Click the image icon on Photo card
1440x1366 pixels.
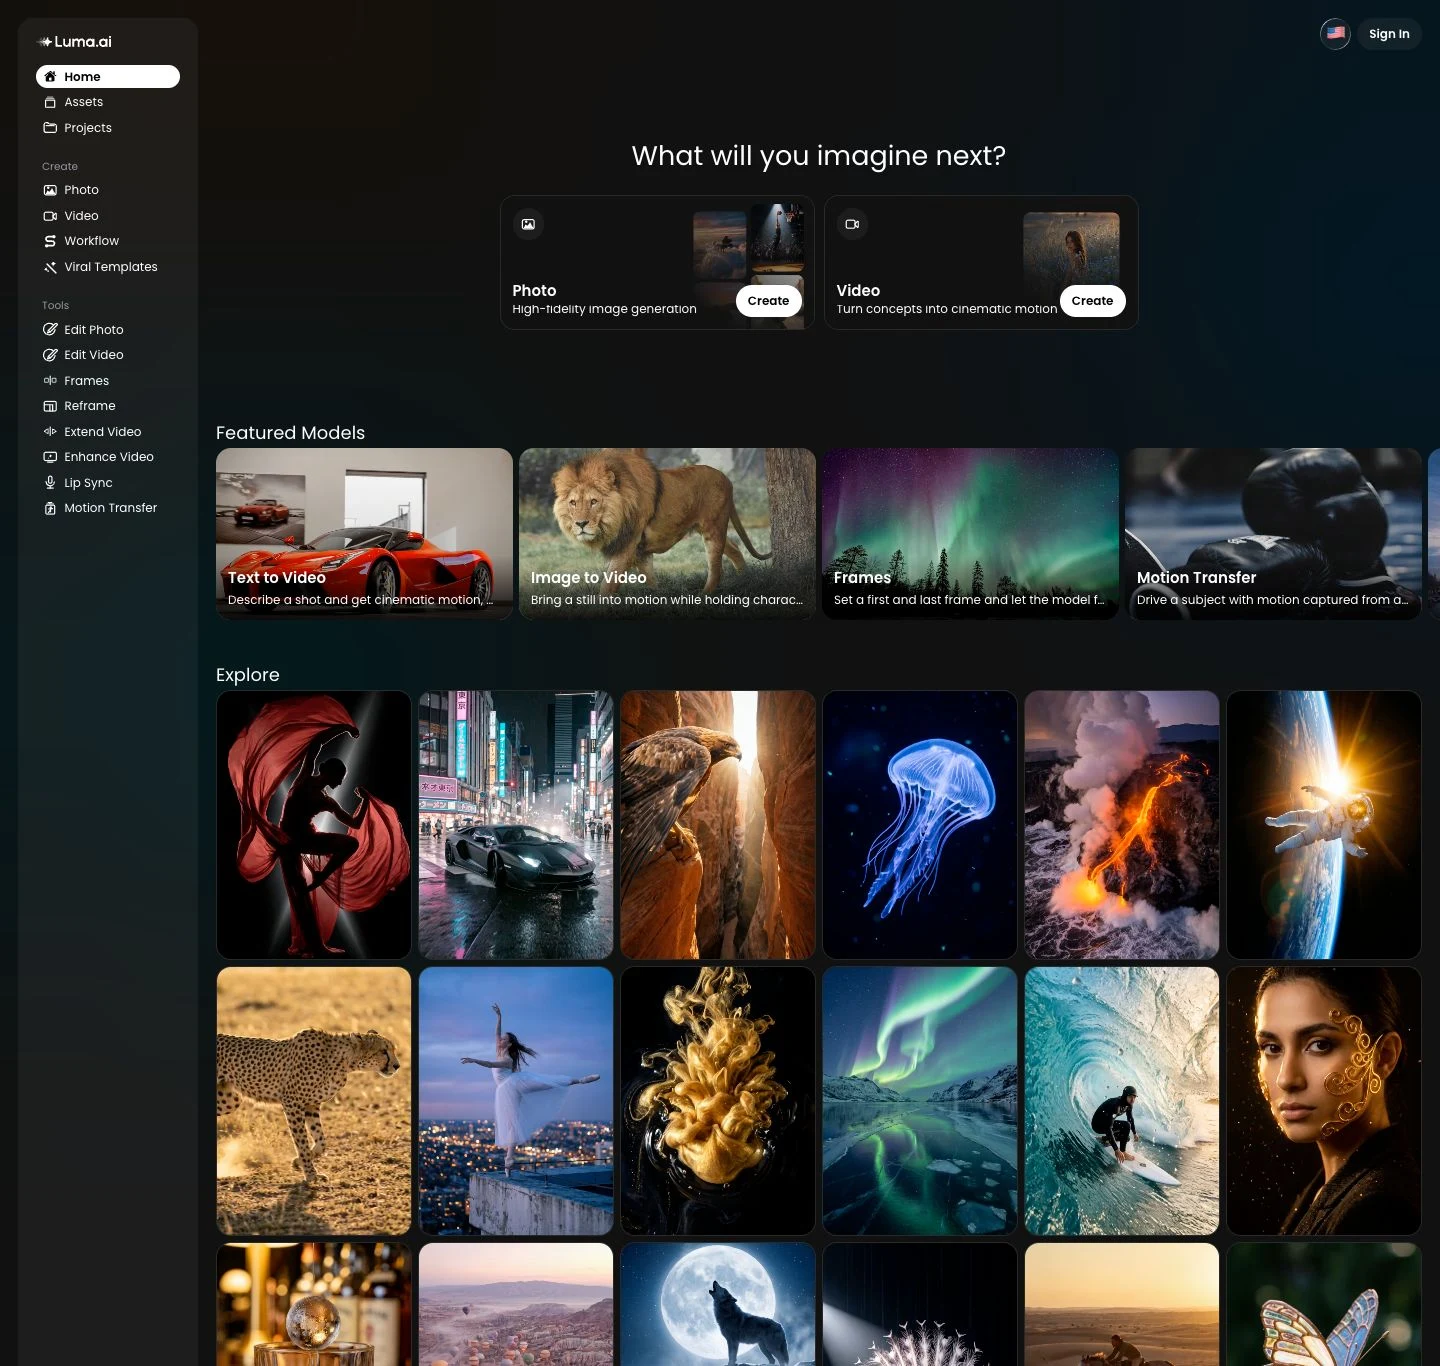pyautogui.click(x=528, y=224)
